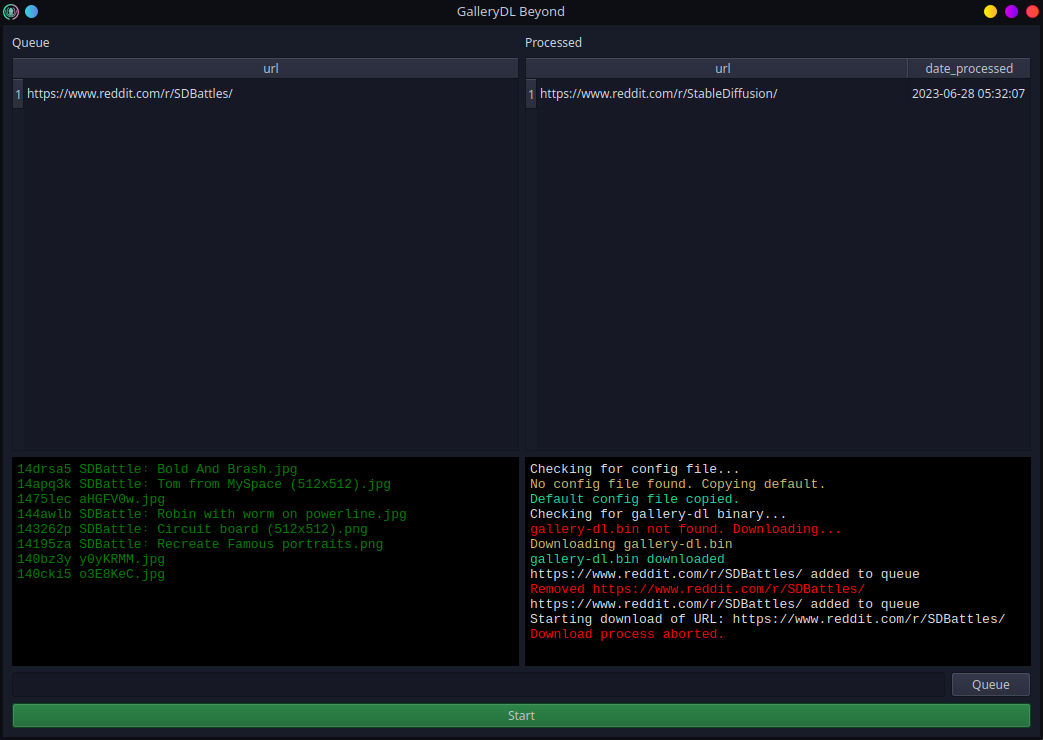Click 'No config file found' log line
Image resolution: width=1043 pixels, height=740 pixels.
[677, 484]
